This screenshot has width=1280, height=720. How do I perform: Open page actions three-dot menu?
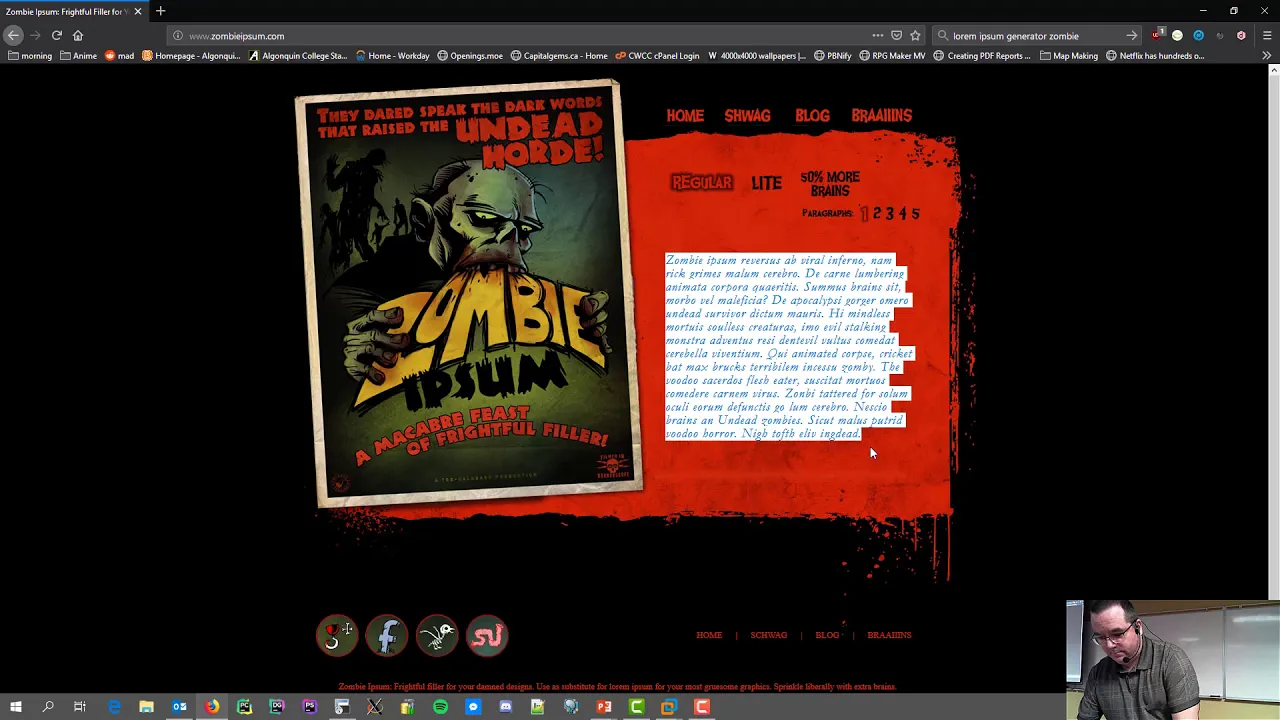coord(877,35)
